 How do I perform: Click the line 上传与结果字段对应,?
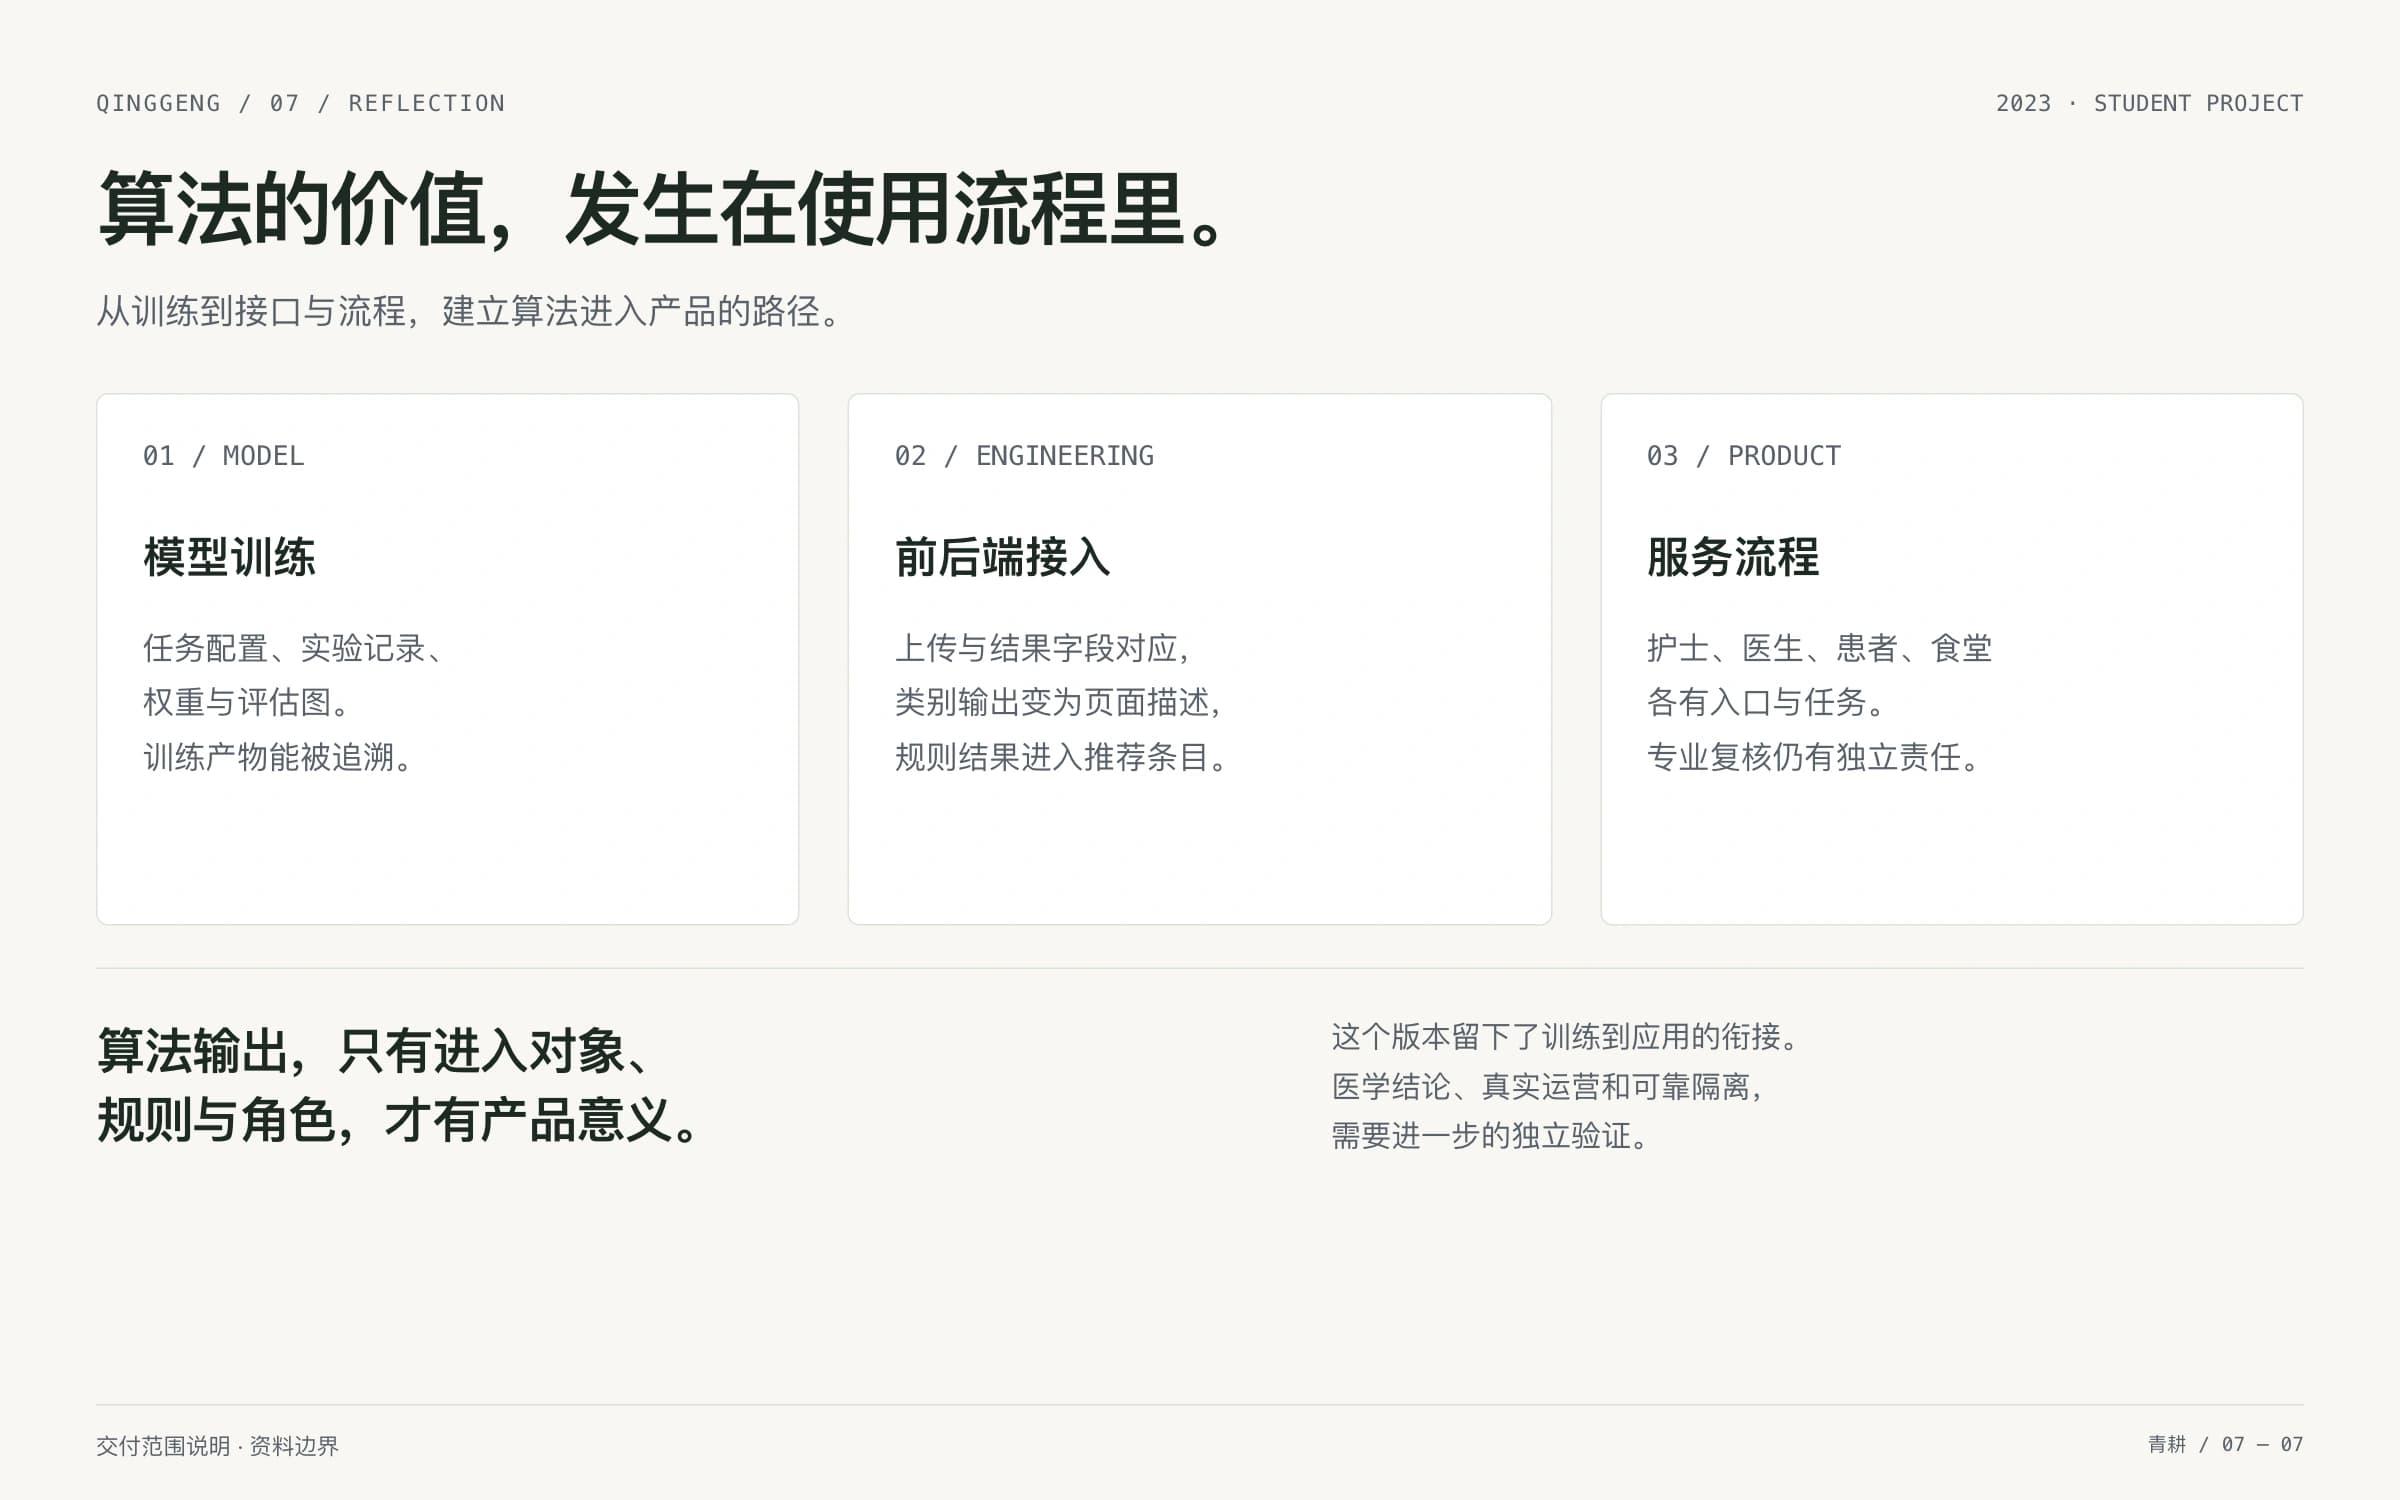click(x=1042, y=648)
